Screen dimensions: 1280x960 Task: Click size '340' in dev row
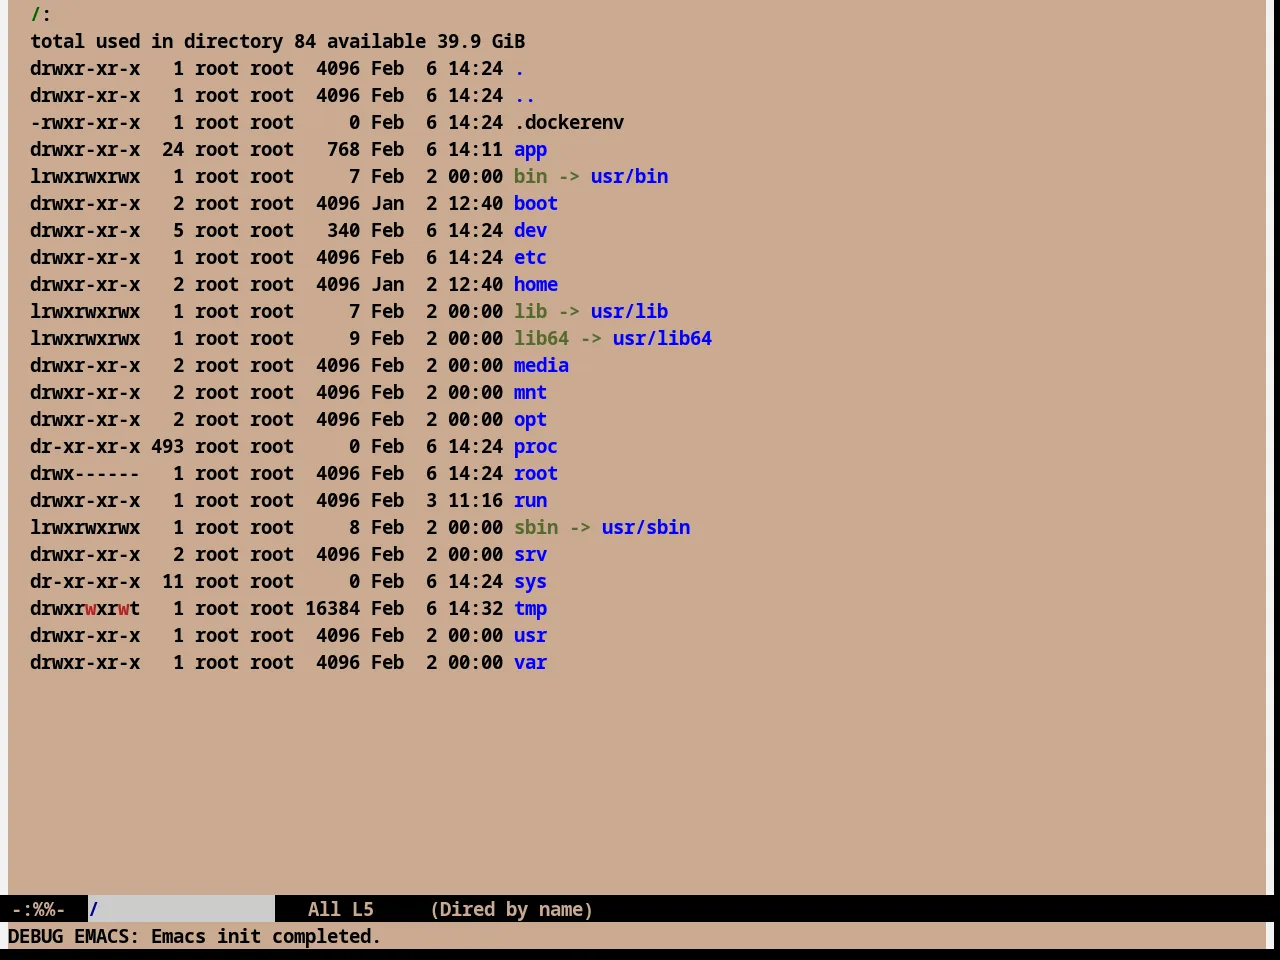pos(343,231)
